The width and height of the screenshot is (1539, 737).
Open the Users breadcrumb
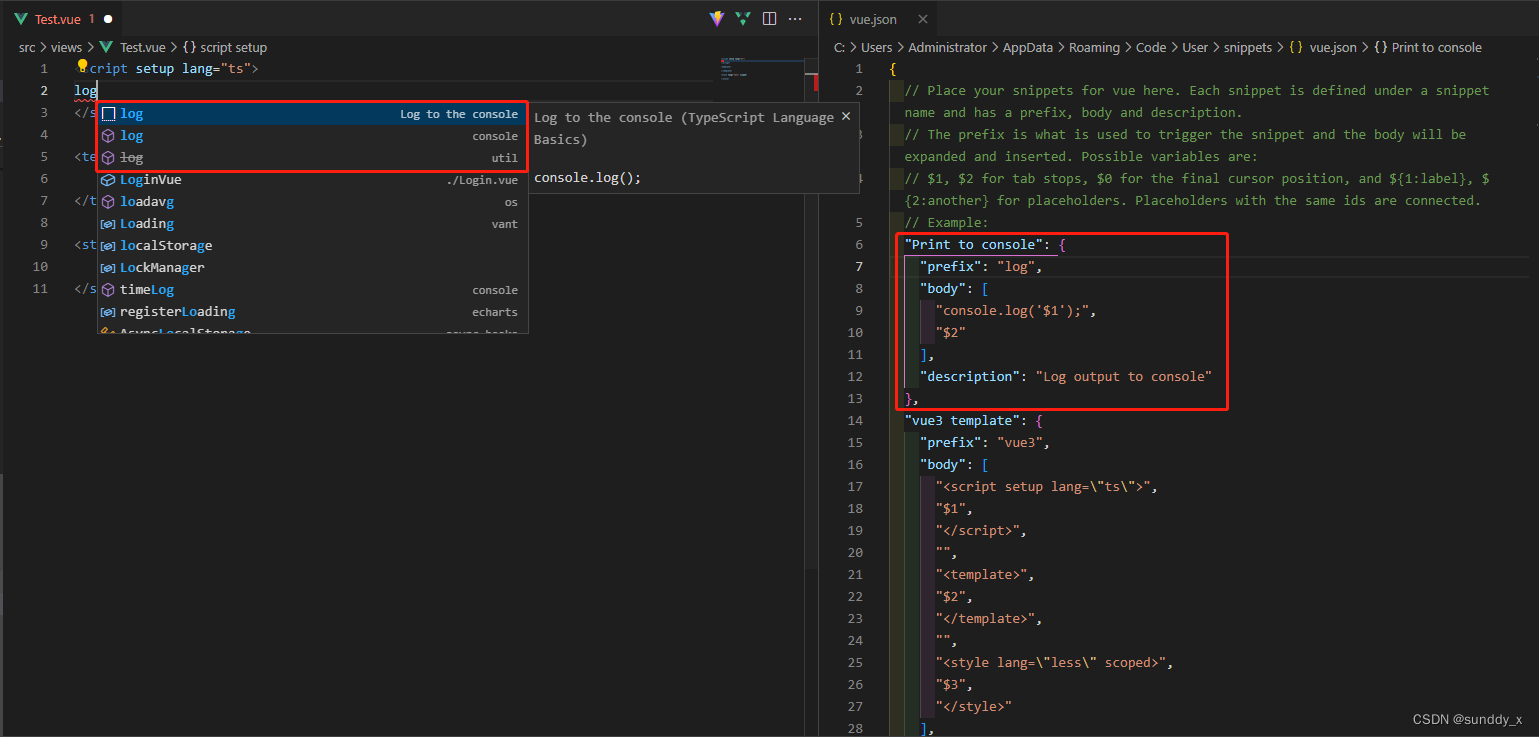click(876, 47)
